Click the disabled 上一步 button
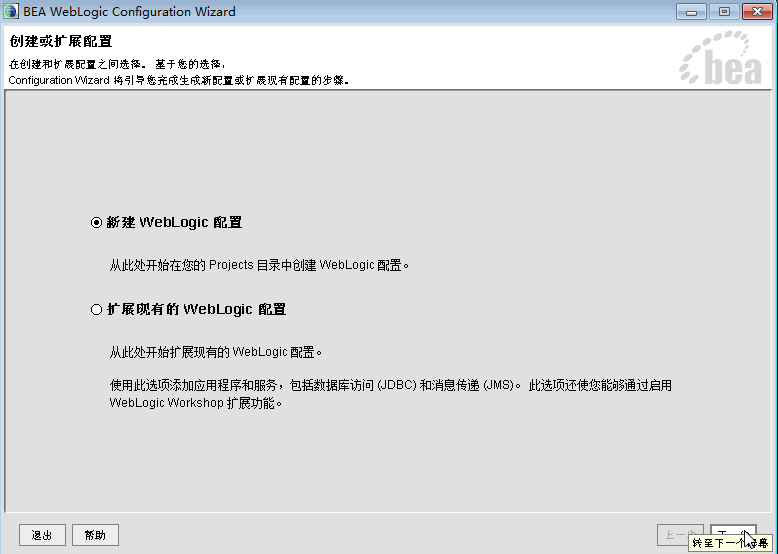The height and width of the screenshot is (554, 778). 680,535
